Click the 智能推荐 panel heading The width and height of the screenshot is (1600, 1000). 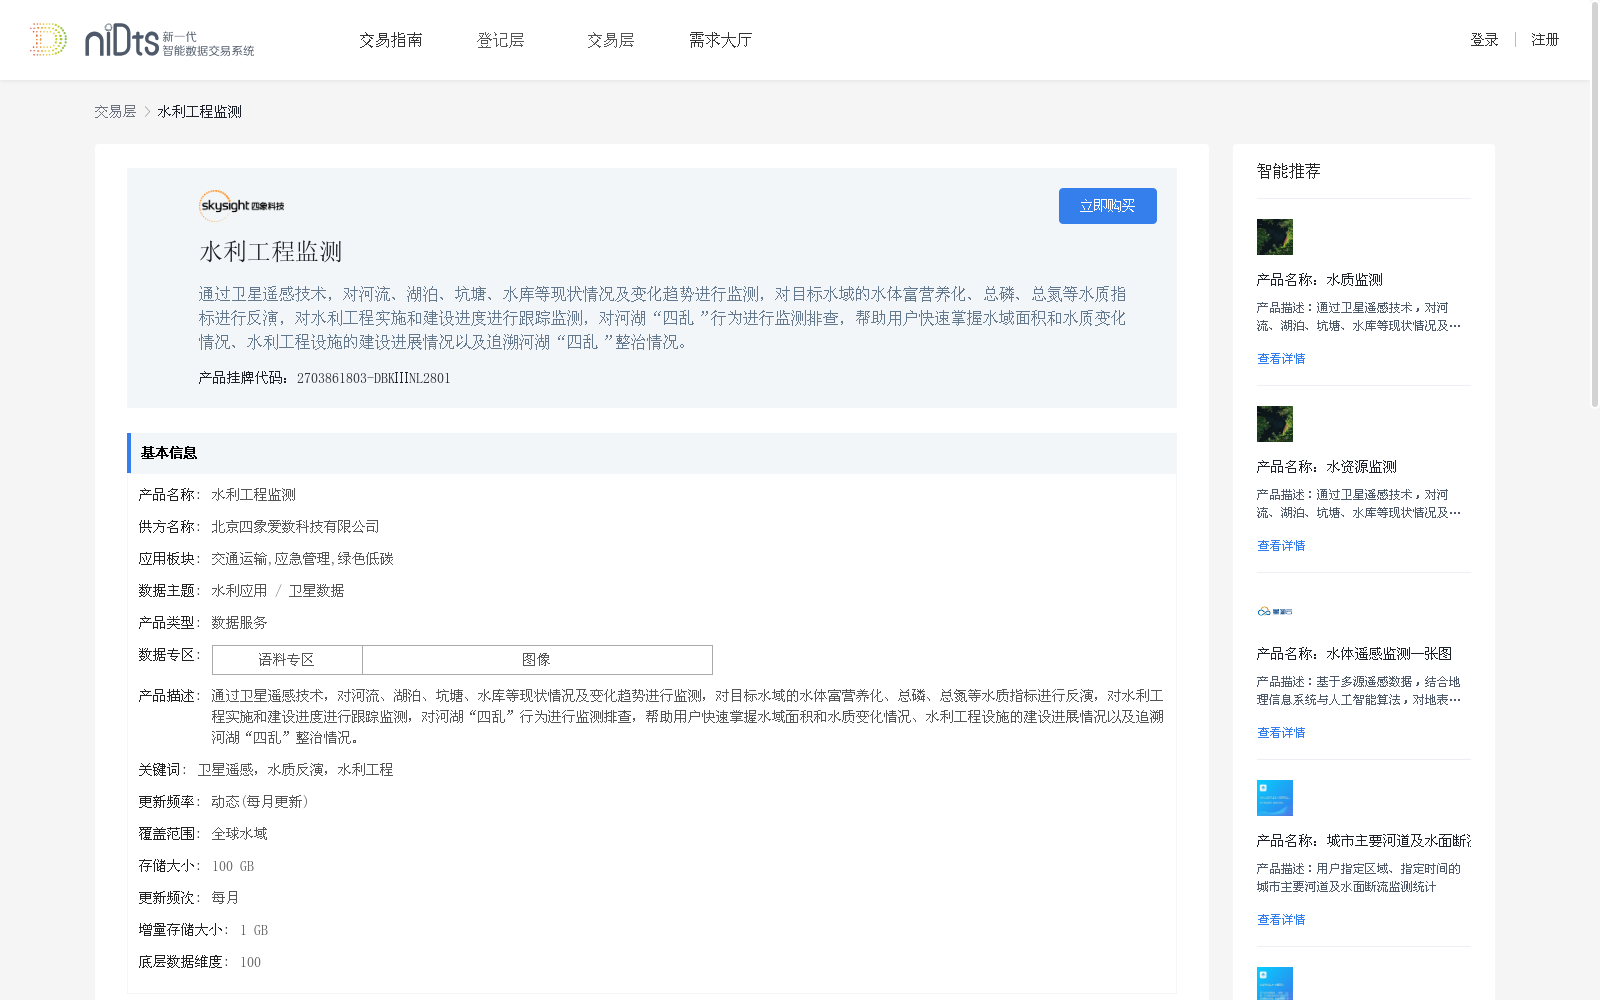[1289, 171]
